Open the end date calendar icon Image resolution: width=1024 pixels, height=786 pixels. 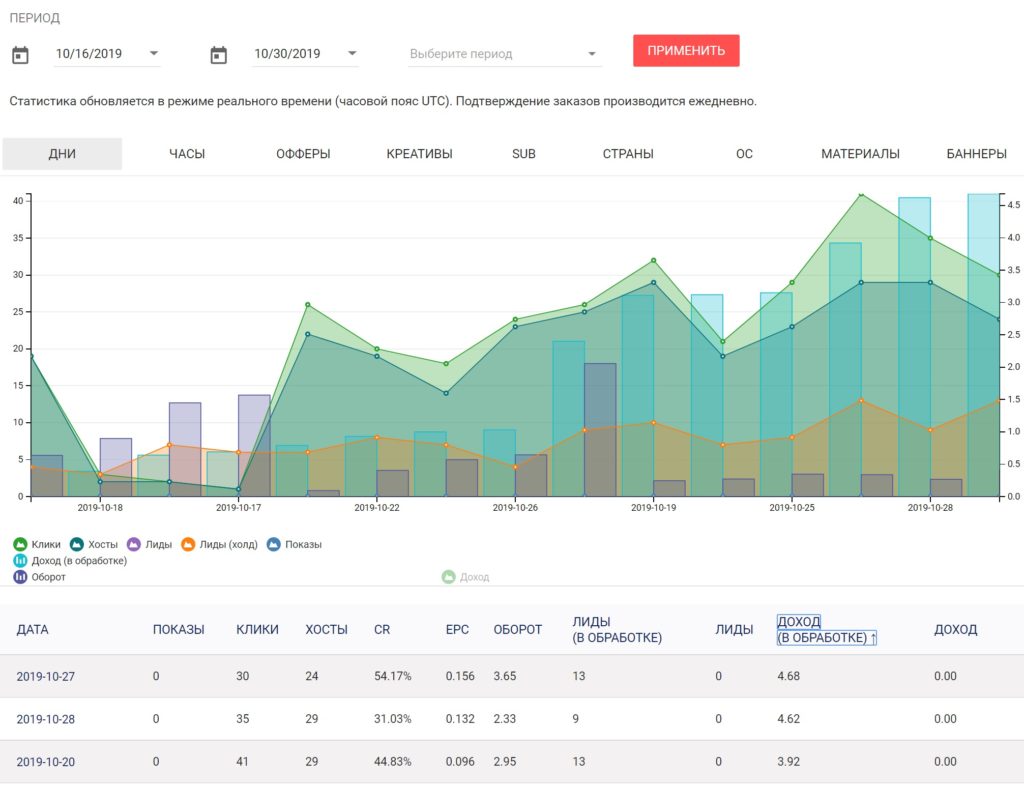219,55
